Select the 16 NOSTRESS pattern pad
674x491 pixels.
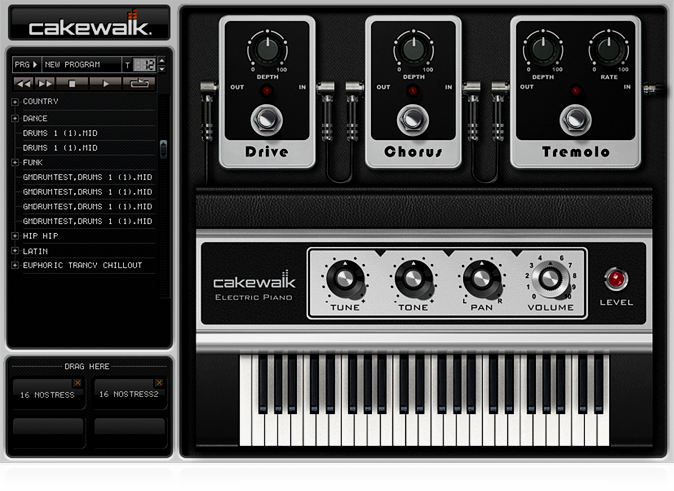47,394
